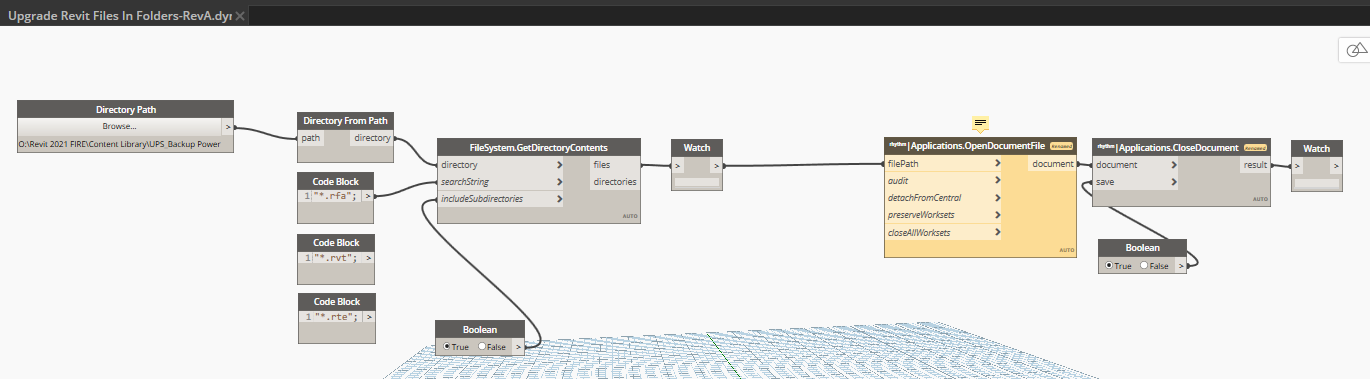
Task: Click the output port of the "*.rfa" code block
Action: (369, 196)
